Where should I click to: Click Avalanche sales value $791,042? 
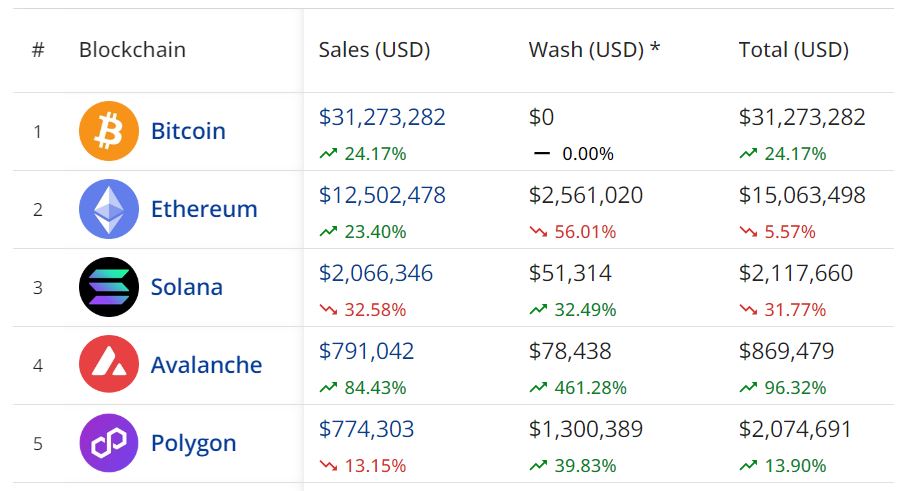366,351
